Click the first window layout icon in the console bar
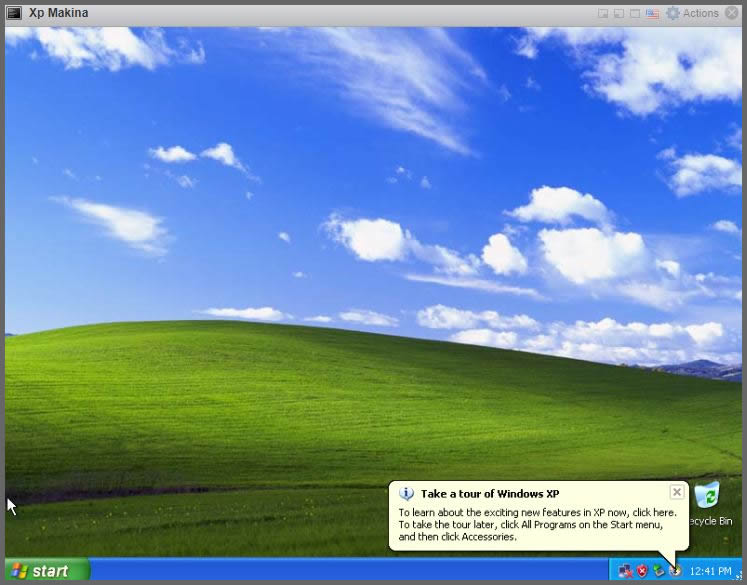This screenshot has height=585, width=747. pos(603,13)
